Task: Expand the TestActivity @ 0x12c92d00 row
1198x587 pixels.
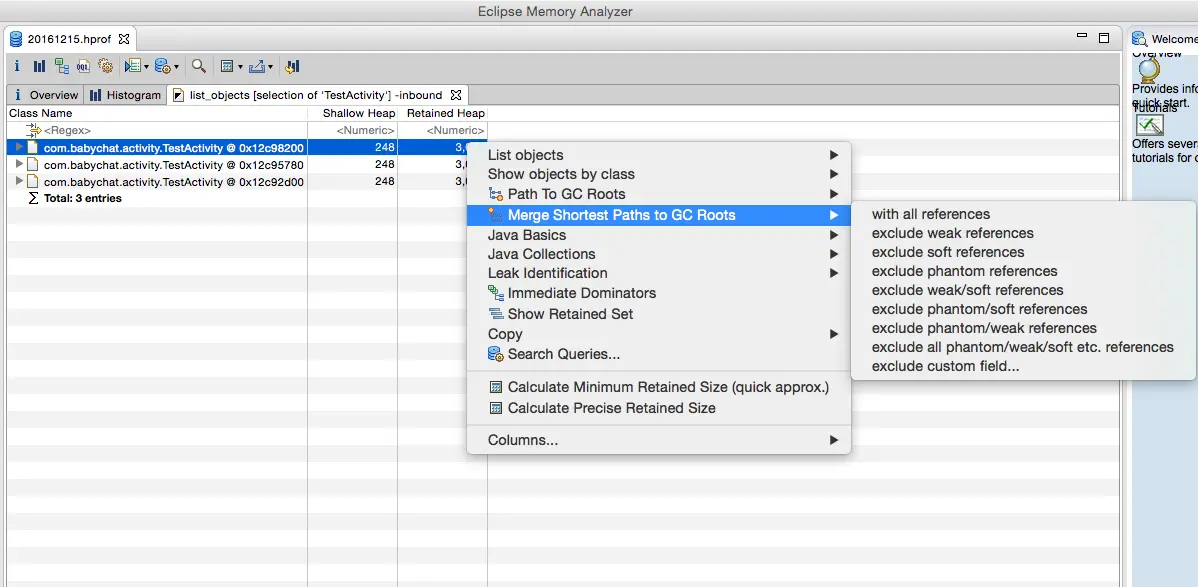Action: (20, 181)
